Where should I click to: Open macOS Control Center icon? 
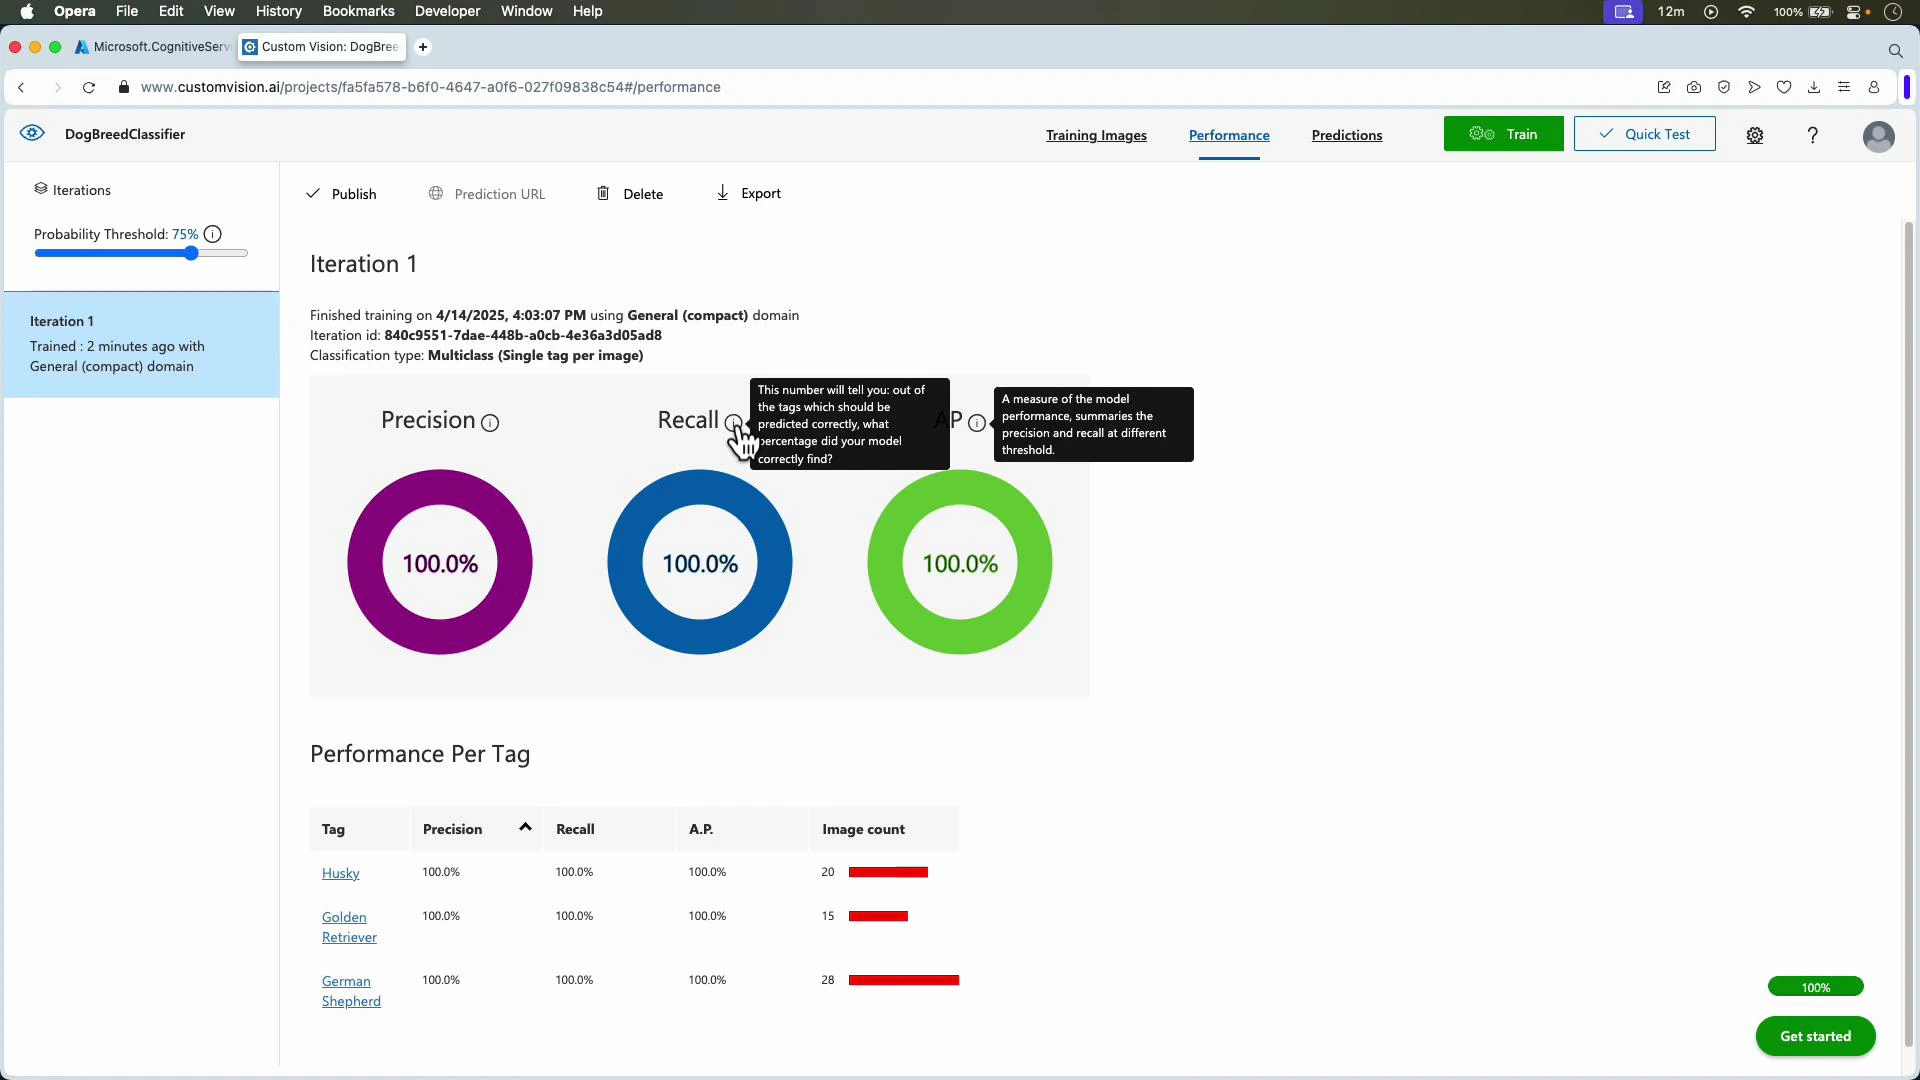(x=1855, y=12)
